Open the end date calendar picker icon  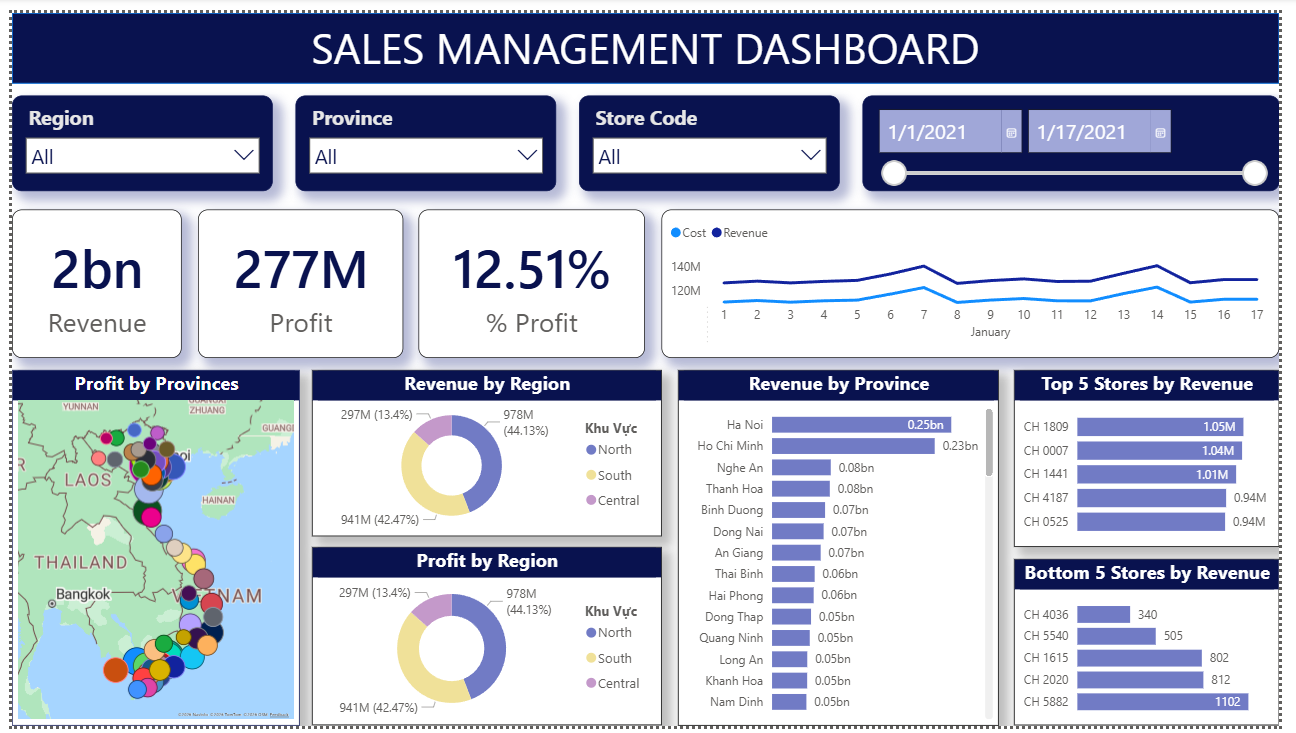(x=1160, y=132)
